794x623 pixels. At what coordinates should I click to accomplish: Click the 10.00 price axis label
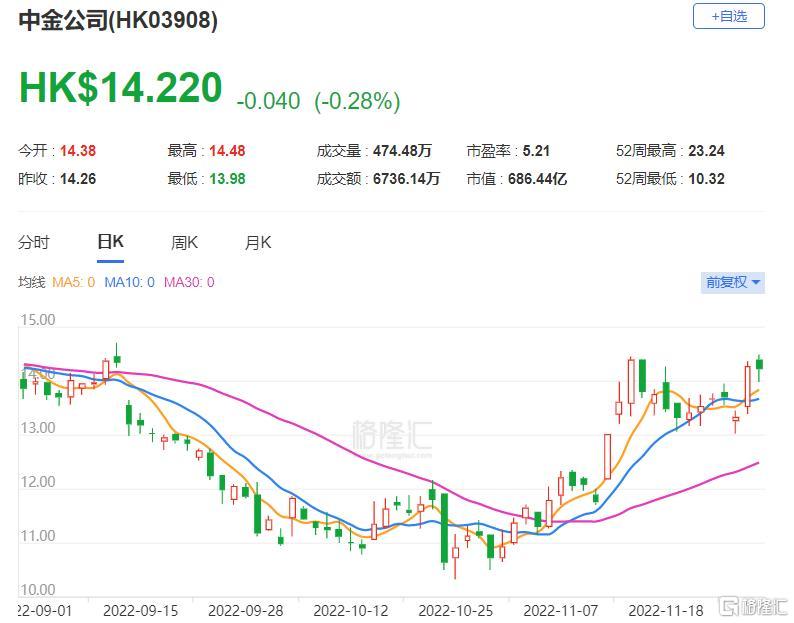[37, 590]
